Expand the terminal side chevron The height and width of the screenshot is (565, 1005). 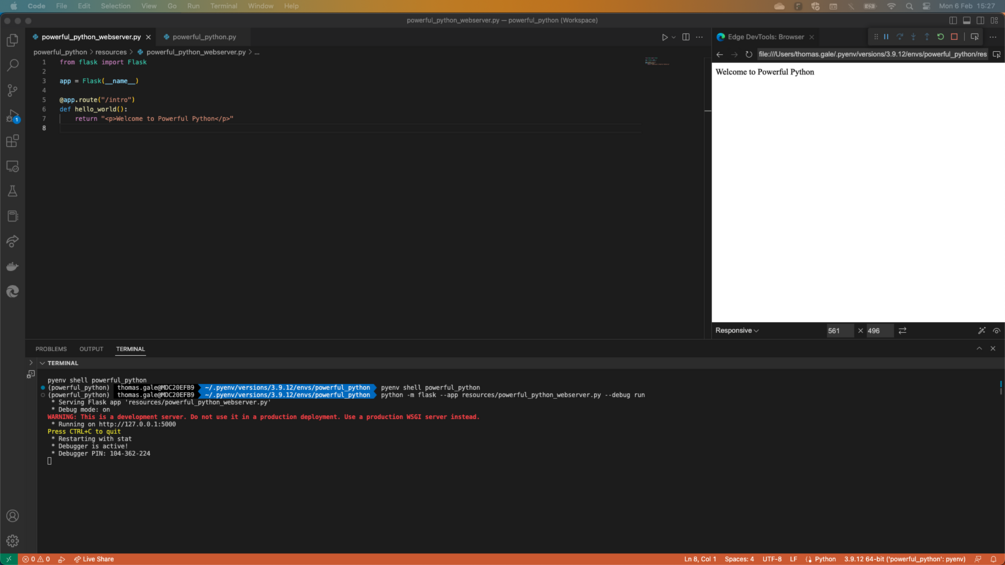(x=31, y=363)
